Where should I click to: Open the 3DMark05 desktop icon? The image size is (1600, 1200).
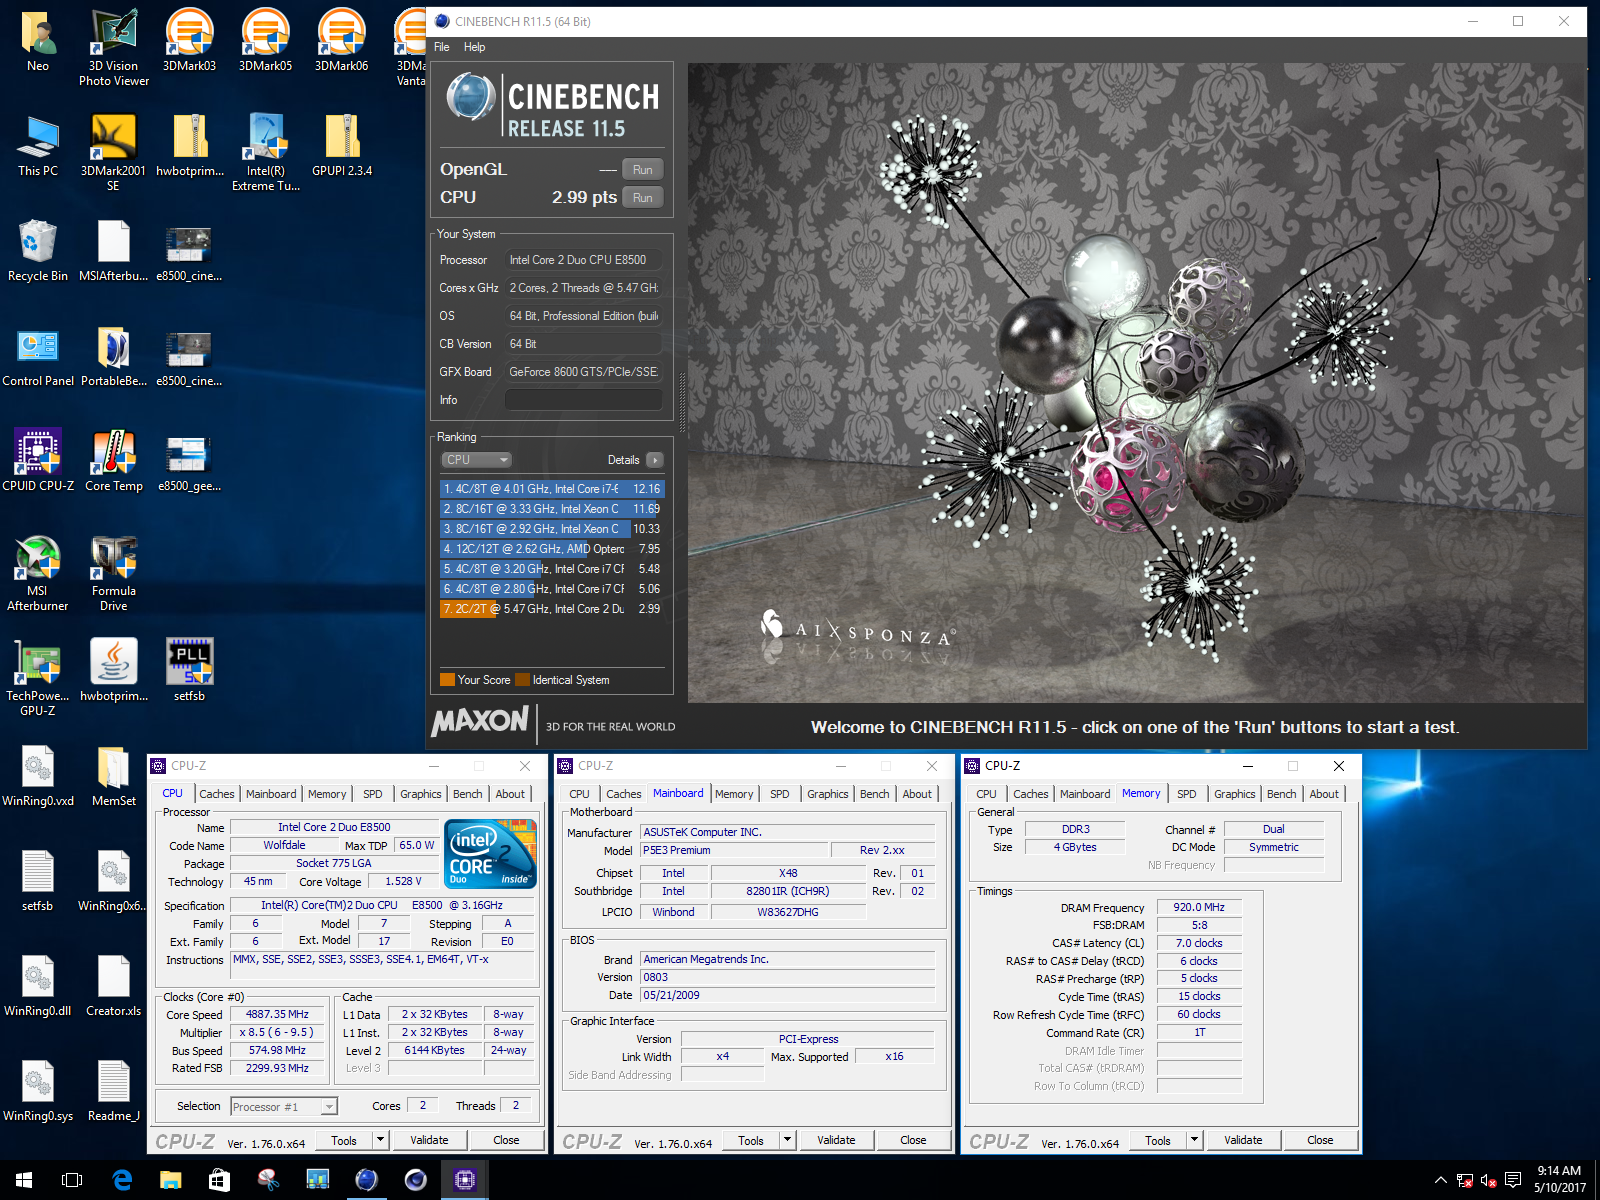265,40
